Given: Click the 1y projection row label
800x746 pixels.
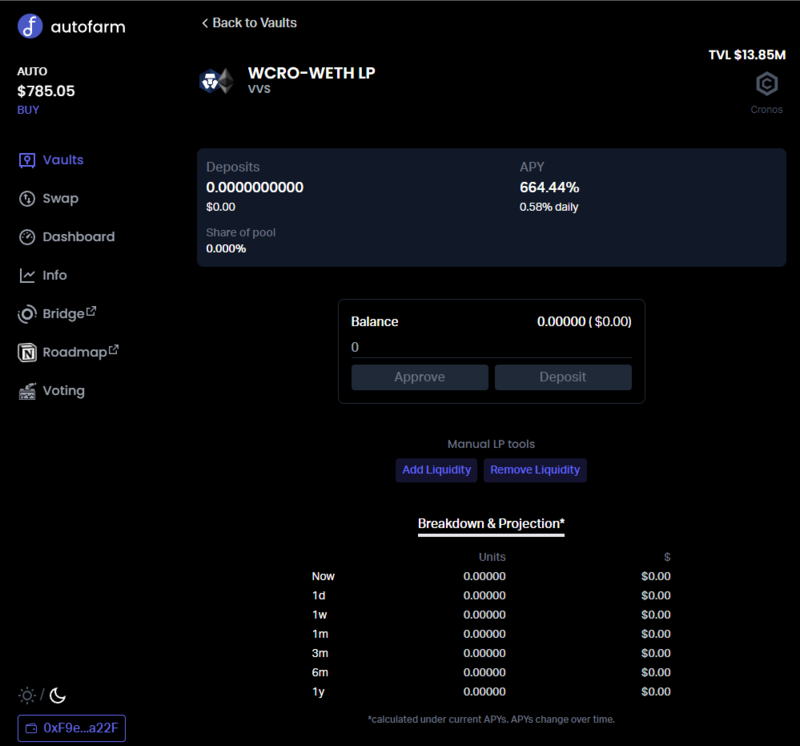Looking at the screenshot, I should (x=318, y=692).
